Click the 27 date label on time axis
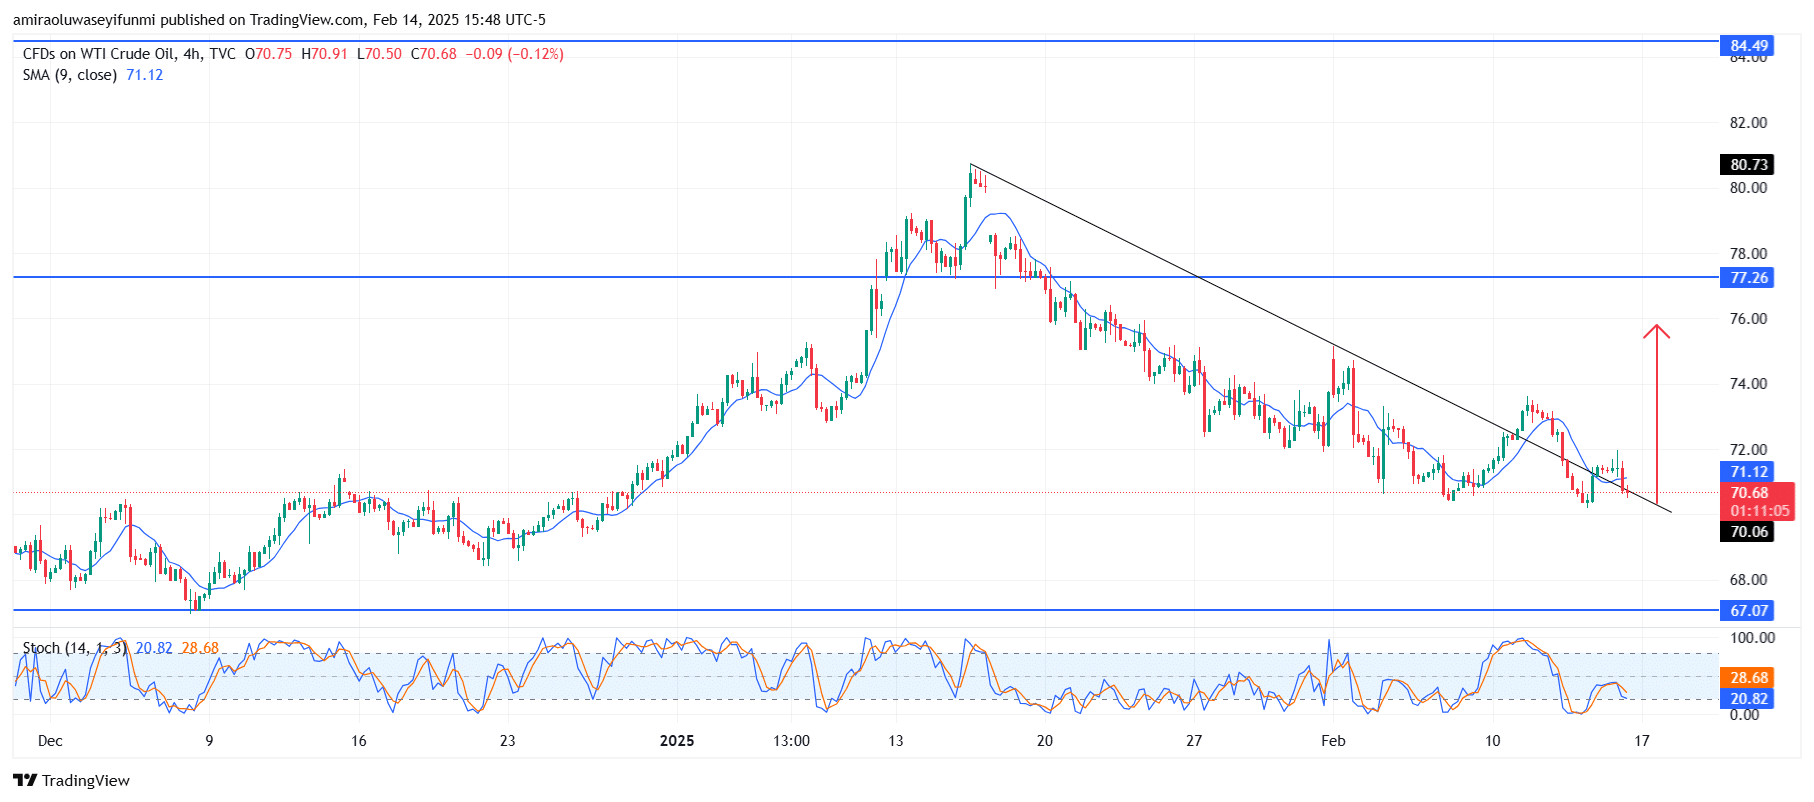The image size is (1814, 802). [x=1194, y=741]
